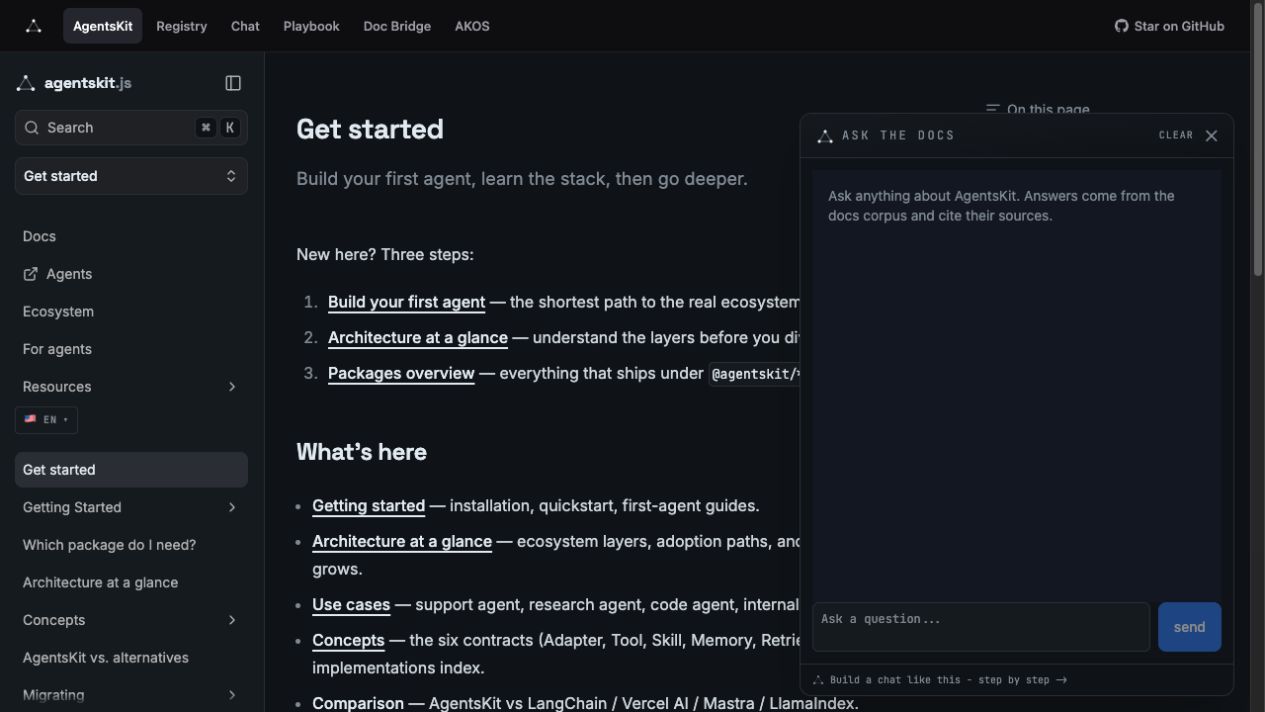Expand the Resources sidebar chevron
This screenshot has height=712, width=1265.
(x=232, y=387)
